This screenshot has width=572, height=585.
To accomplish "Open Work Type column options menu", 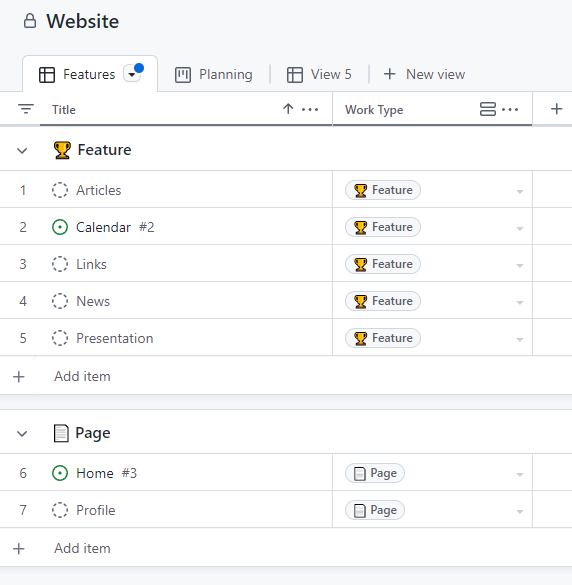I will 510,109.
